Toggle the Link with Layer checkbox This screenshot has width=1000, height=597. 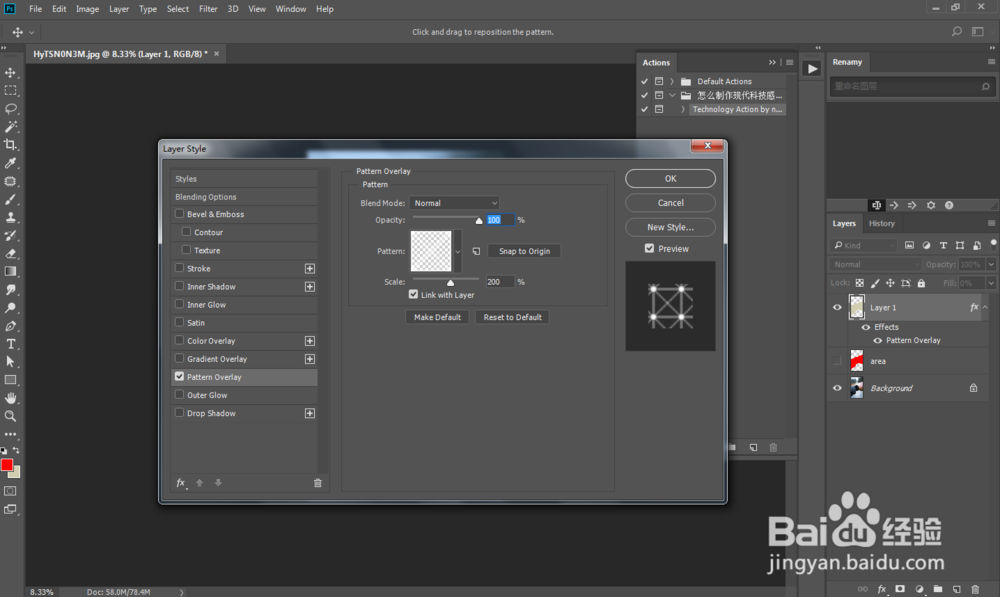tap(413, 294)
